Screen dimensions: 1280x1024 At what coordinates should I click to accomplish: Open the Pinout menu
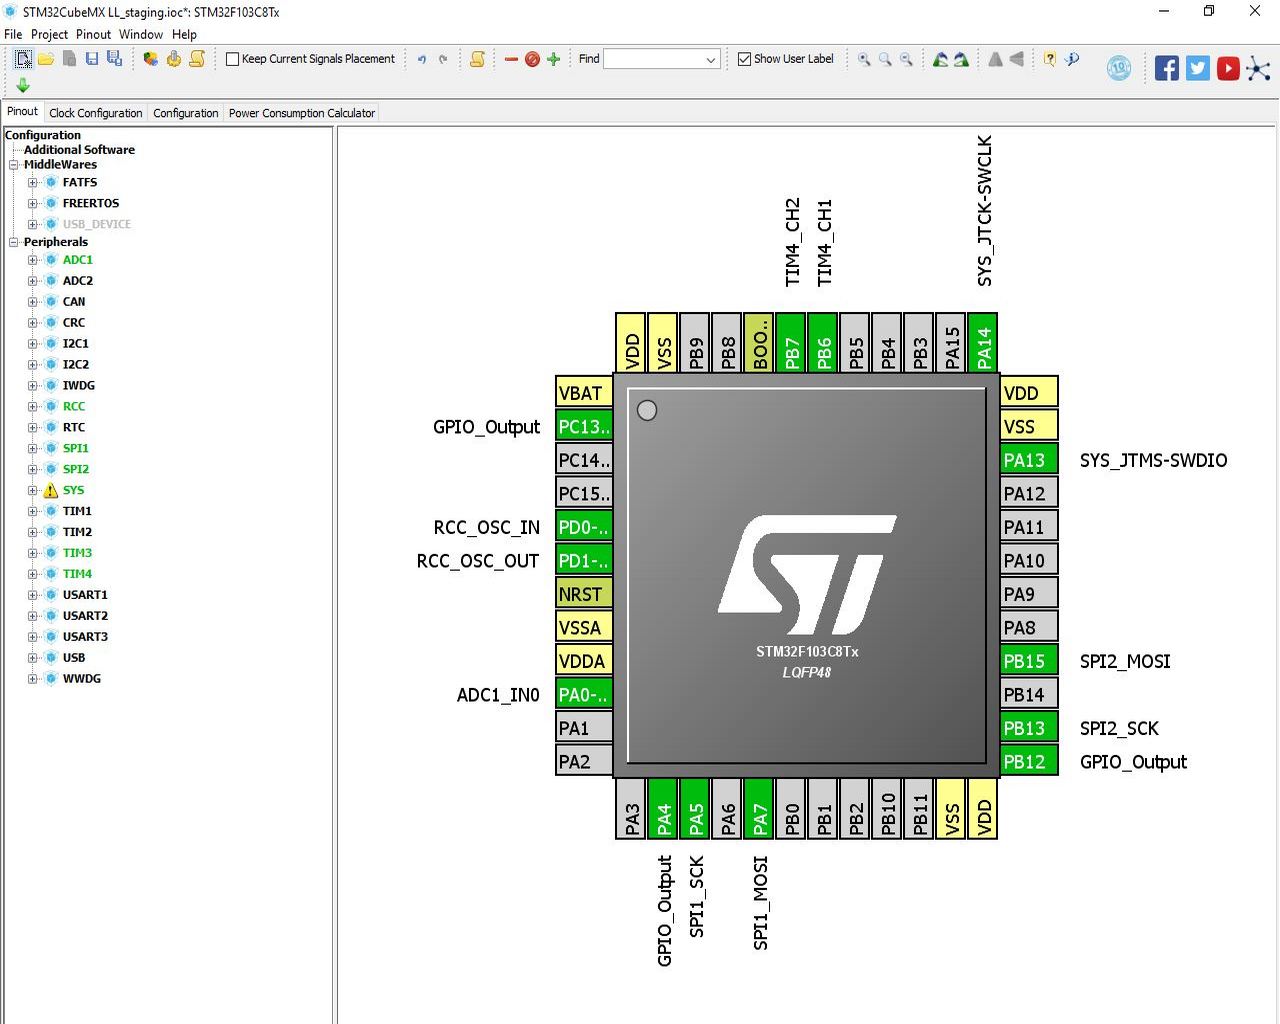coord(93,34)
